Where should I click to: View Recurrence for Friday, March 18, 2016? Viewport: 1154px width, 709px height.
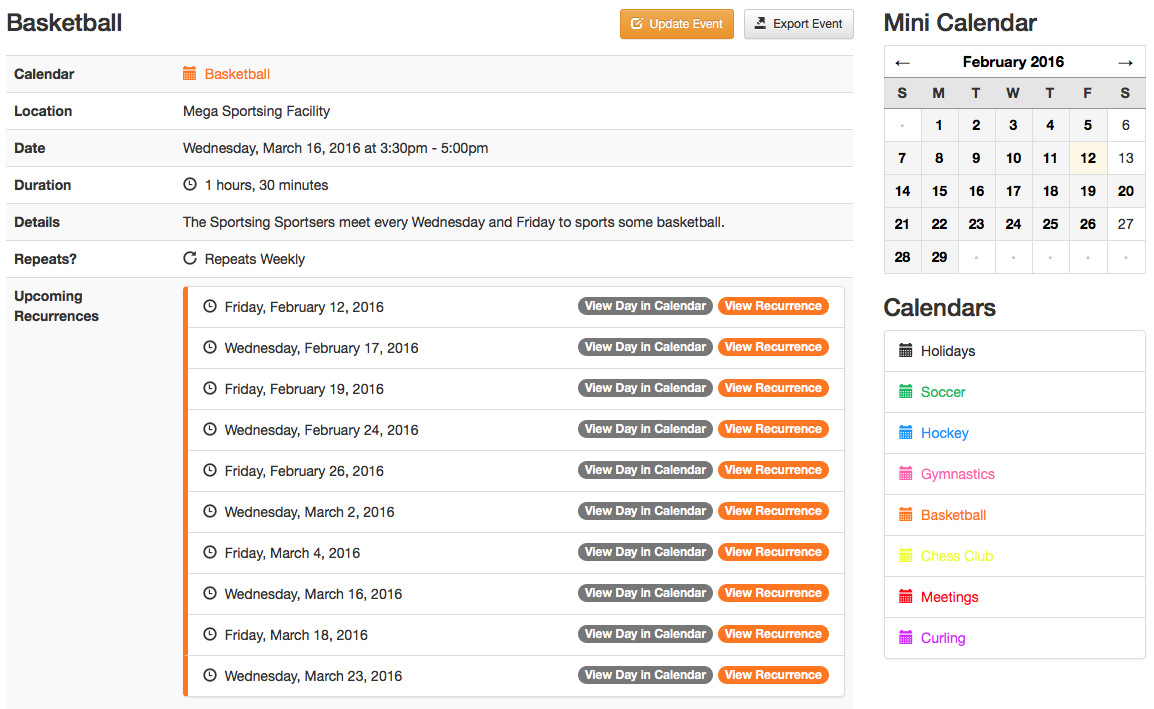(x=773, y=634)
